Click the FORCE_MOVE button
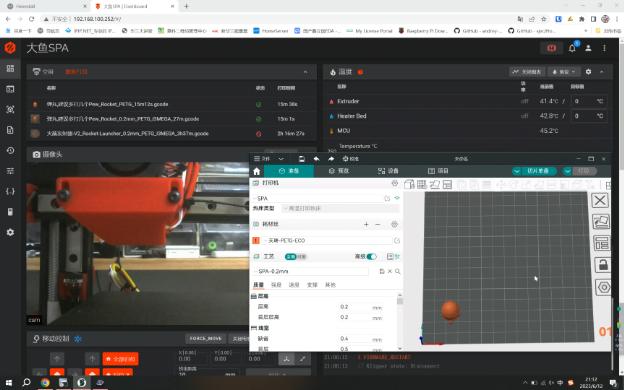Image resolution: width=624 pixels, height=390 pixels. tap(205, 339)
